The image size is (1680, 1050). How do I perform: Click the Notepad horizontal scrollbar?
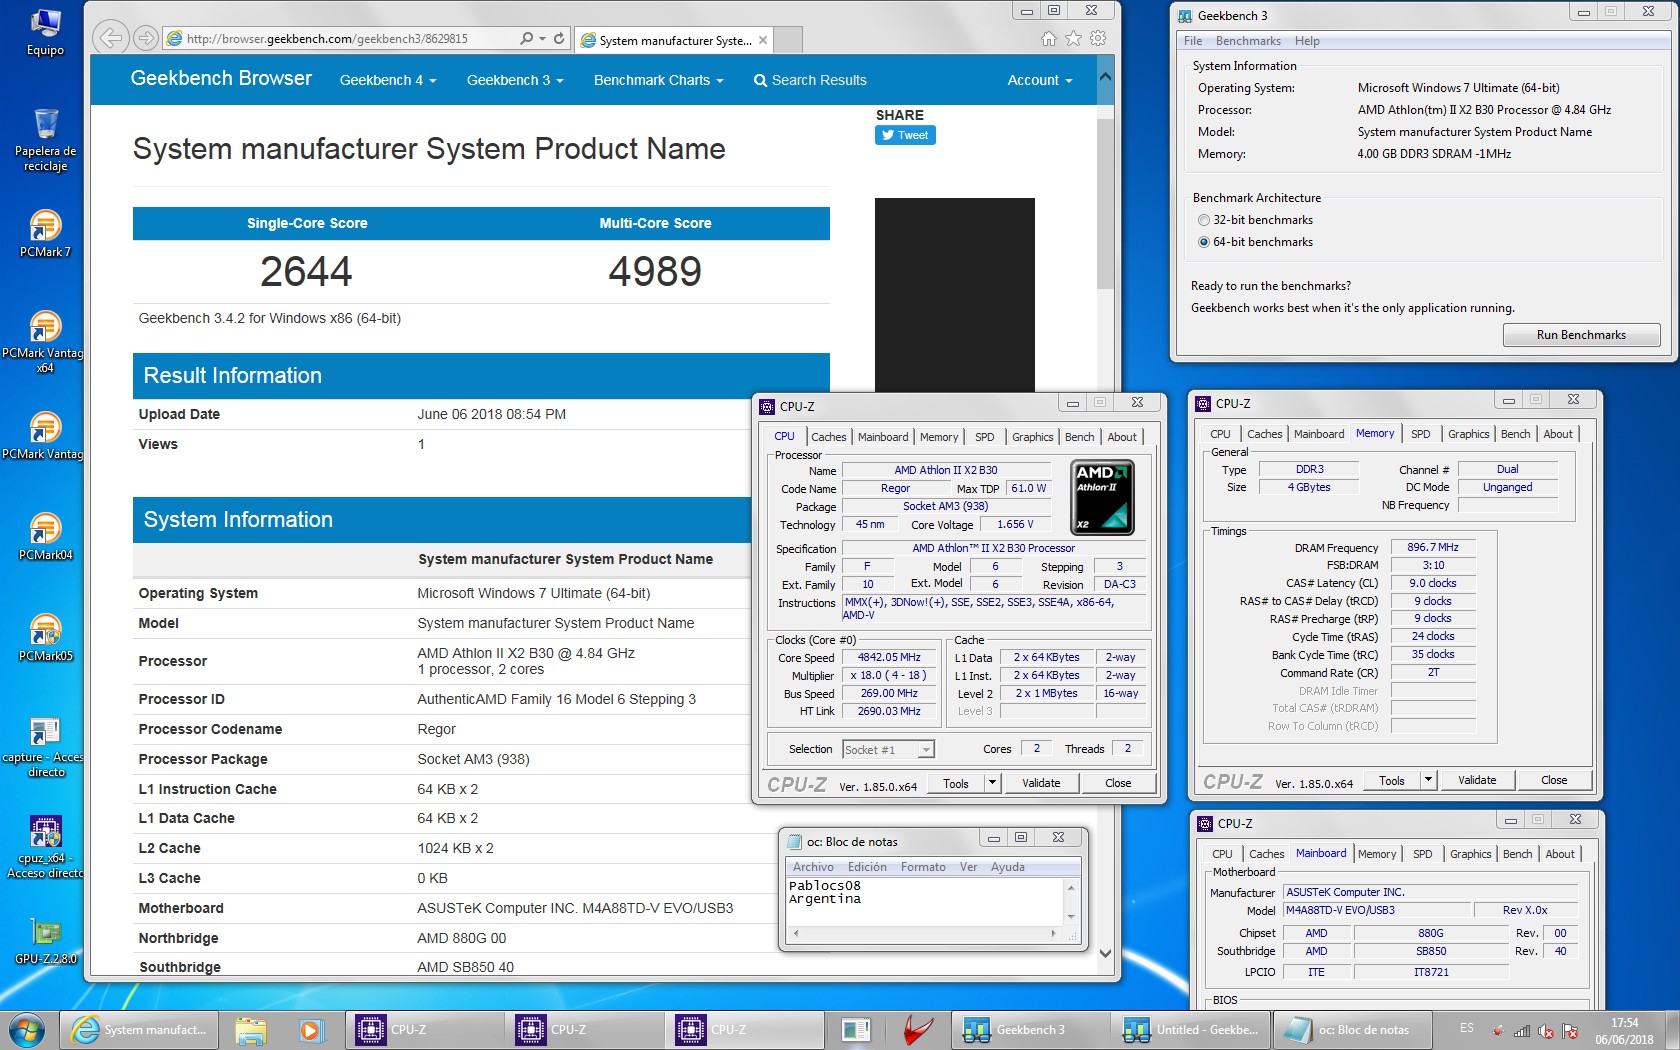925,933
